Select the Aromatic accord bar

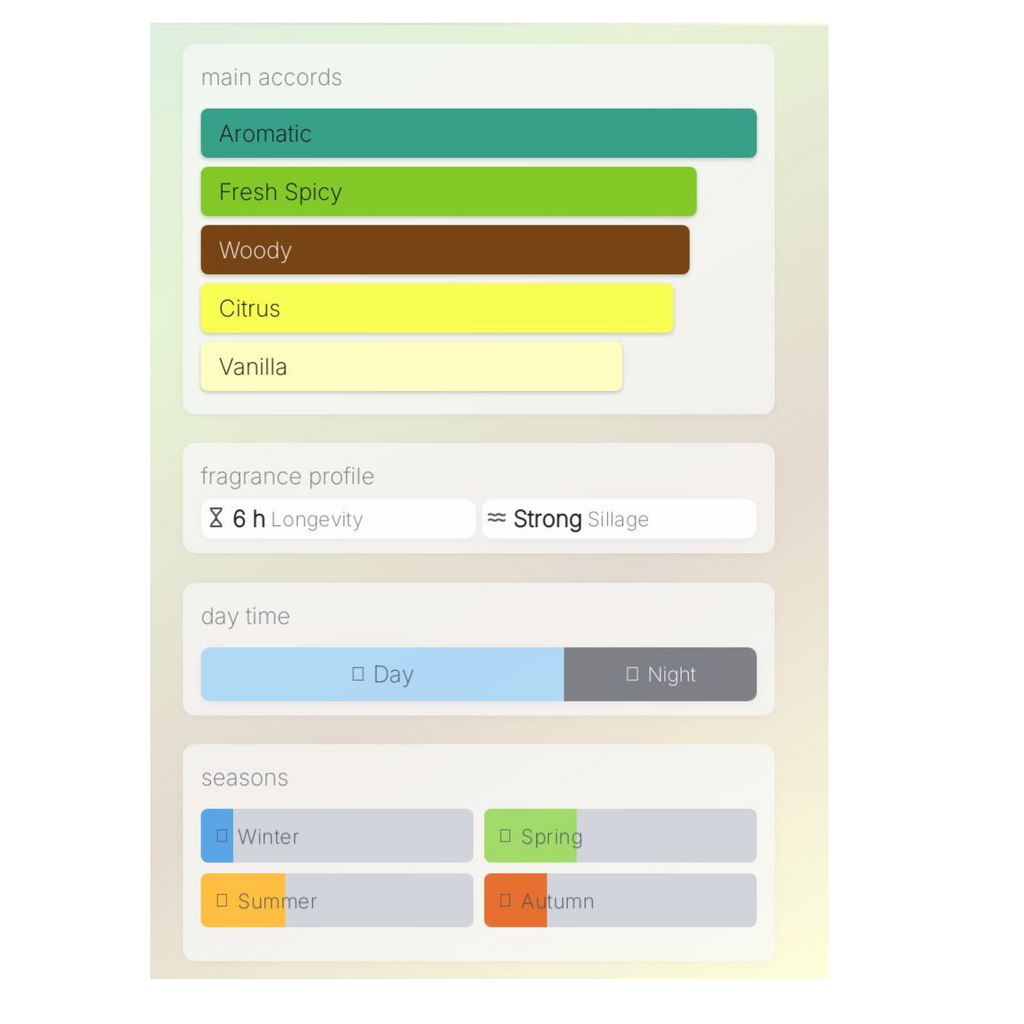point(478,133)
